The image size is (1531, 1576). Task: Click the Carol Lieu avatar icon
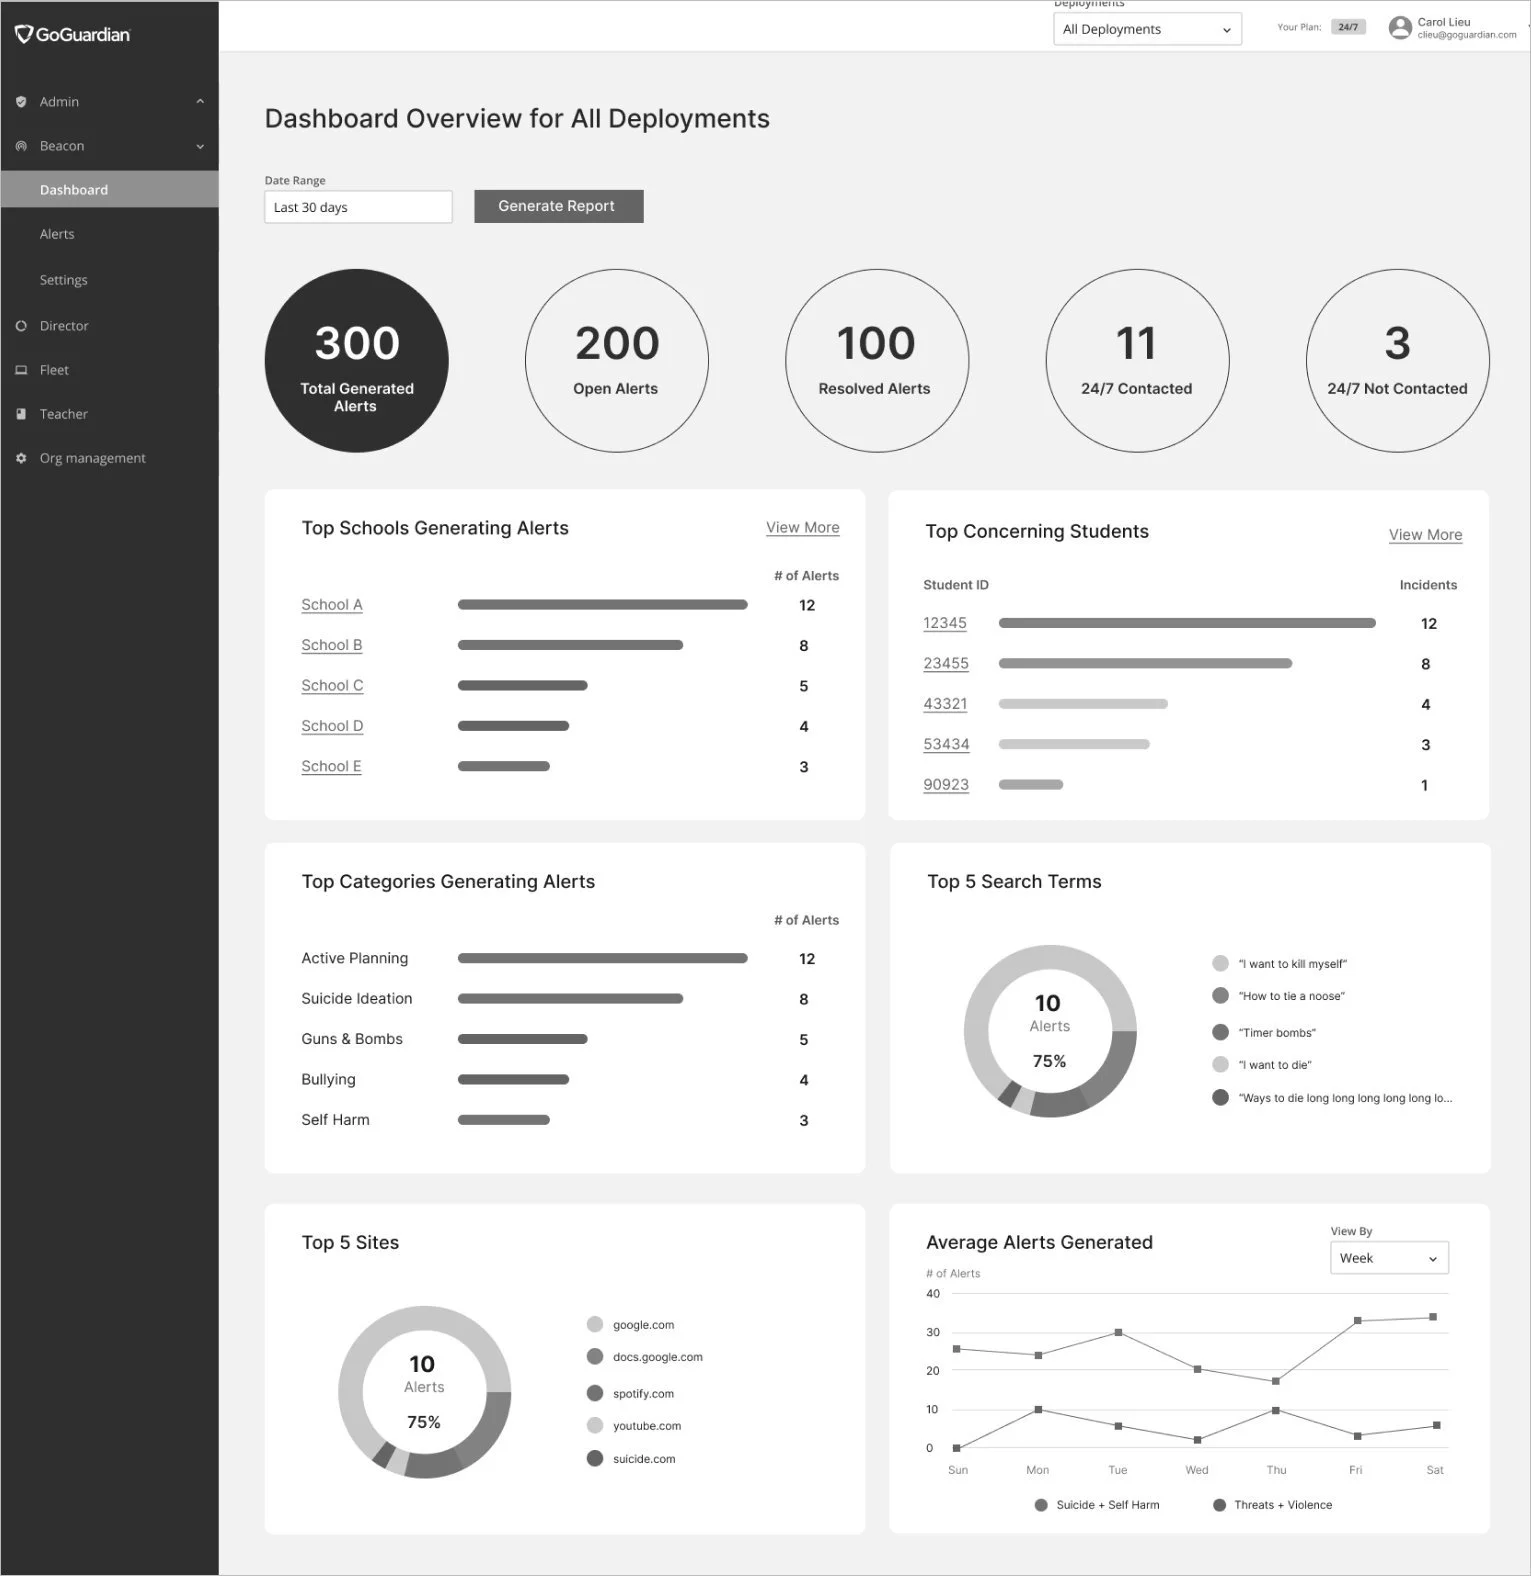[x=1400, y=28]
